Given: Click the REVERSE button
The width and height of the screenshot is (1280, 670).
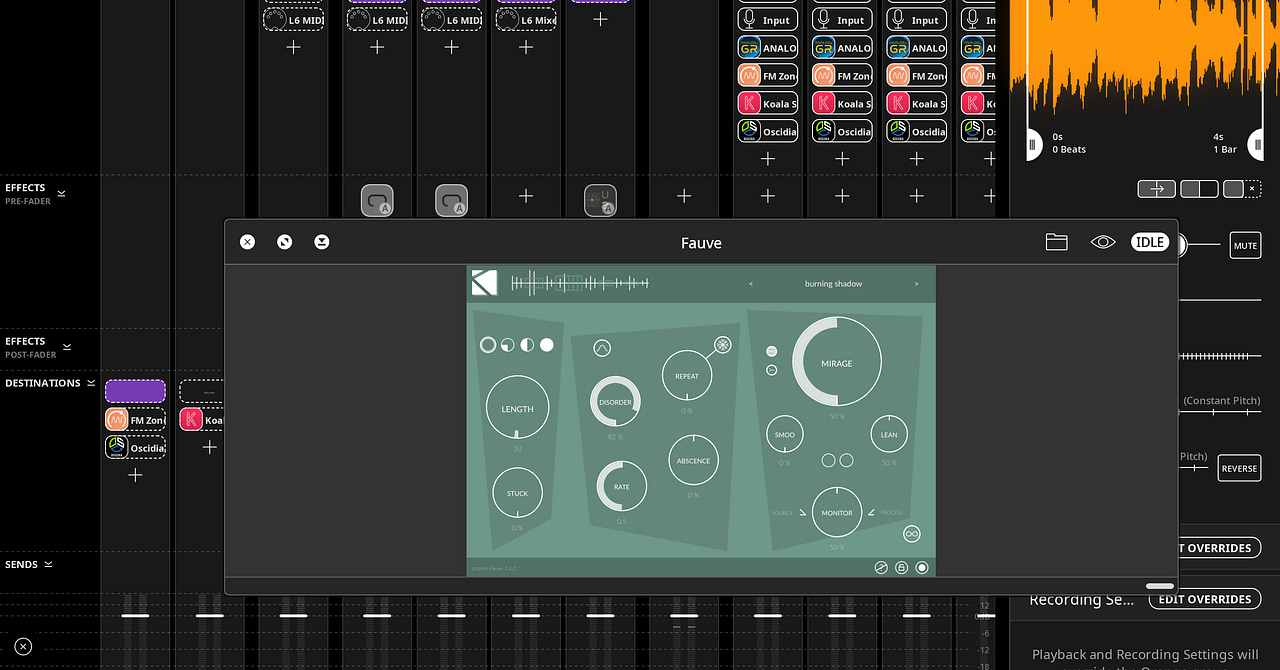Looking at the screenshot, I should click(x=1239, y=468).
